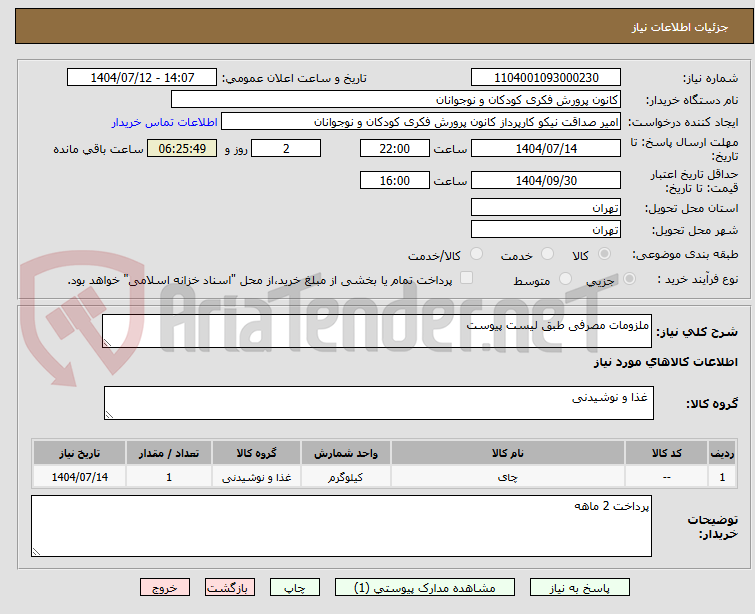The height and width of the screenshot is (614, 755).
Task: Click the خروج exit button
Action: coord(165,588)
